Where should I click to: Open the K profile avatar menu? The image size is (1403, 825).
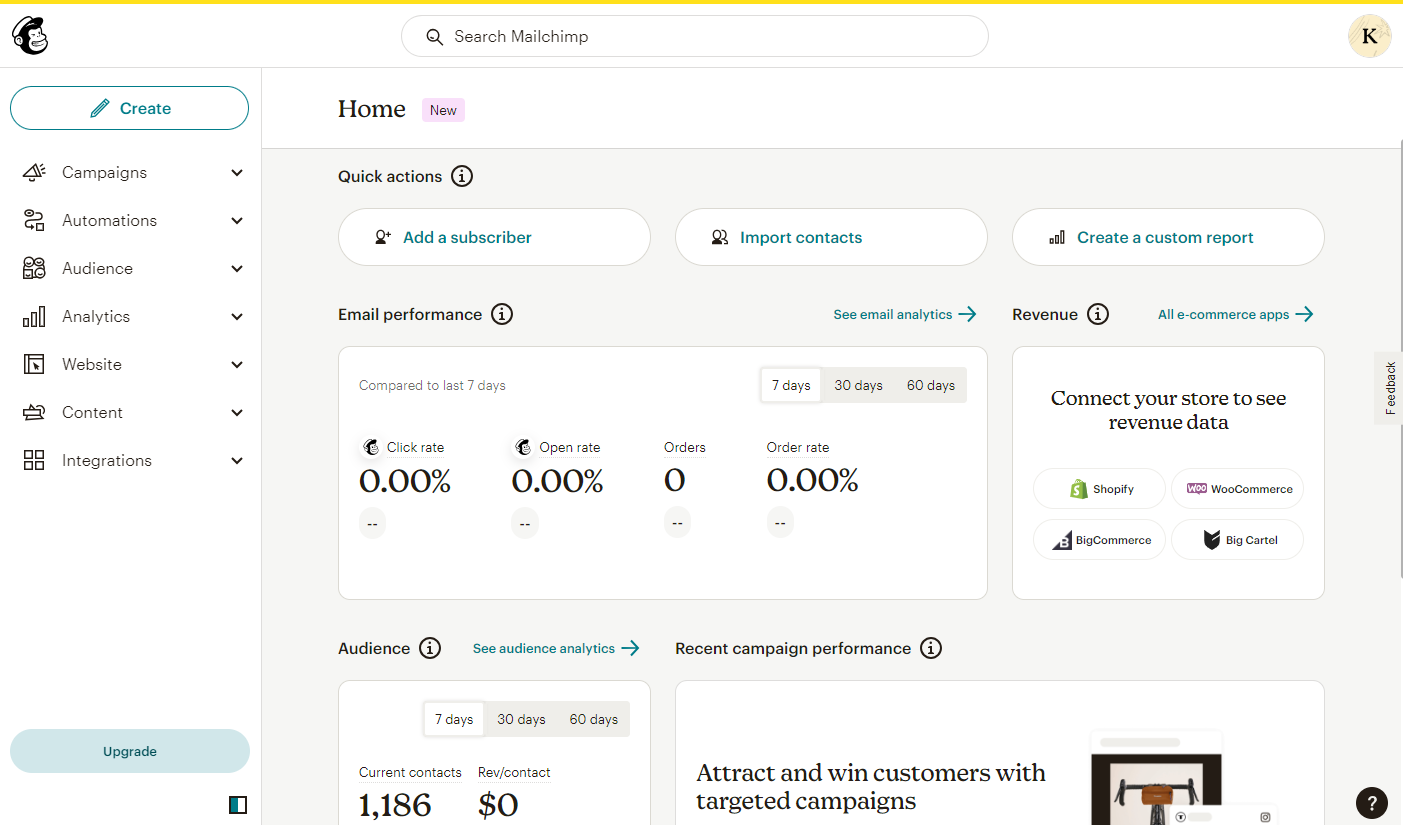(x=1369, y=36)
